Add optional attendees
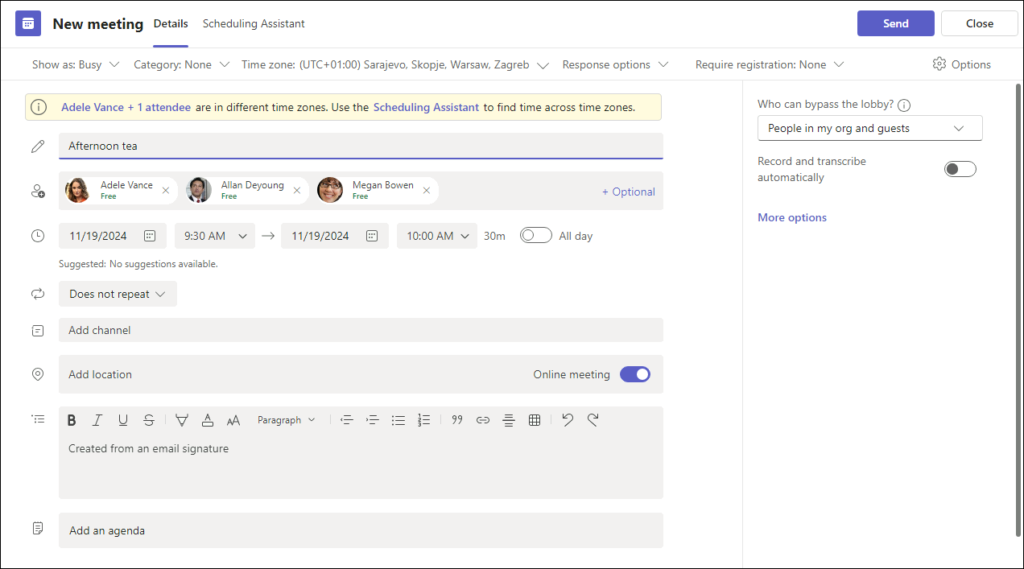This screenshot has height=569, width=1024. tap(628, 191)
